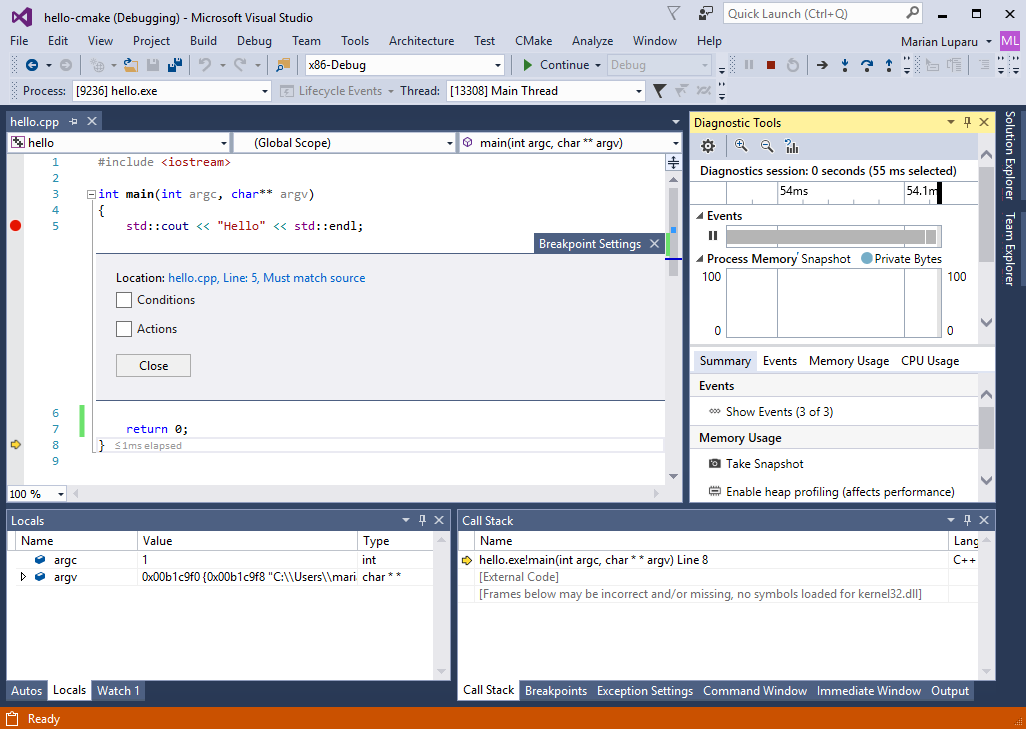Click the Restart debugging icon
Image resolution: width=1026 pixels, height=729 pixels.
(793, 65)
